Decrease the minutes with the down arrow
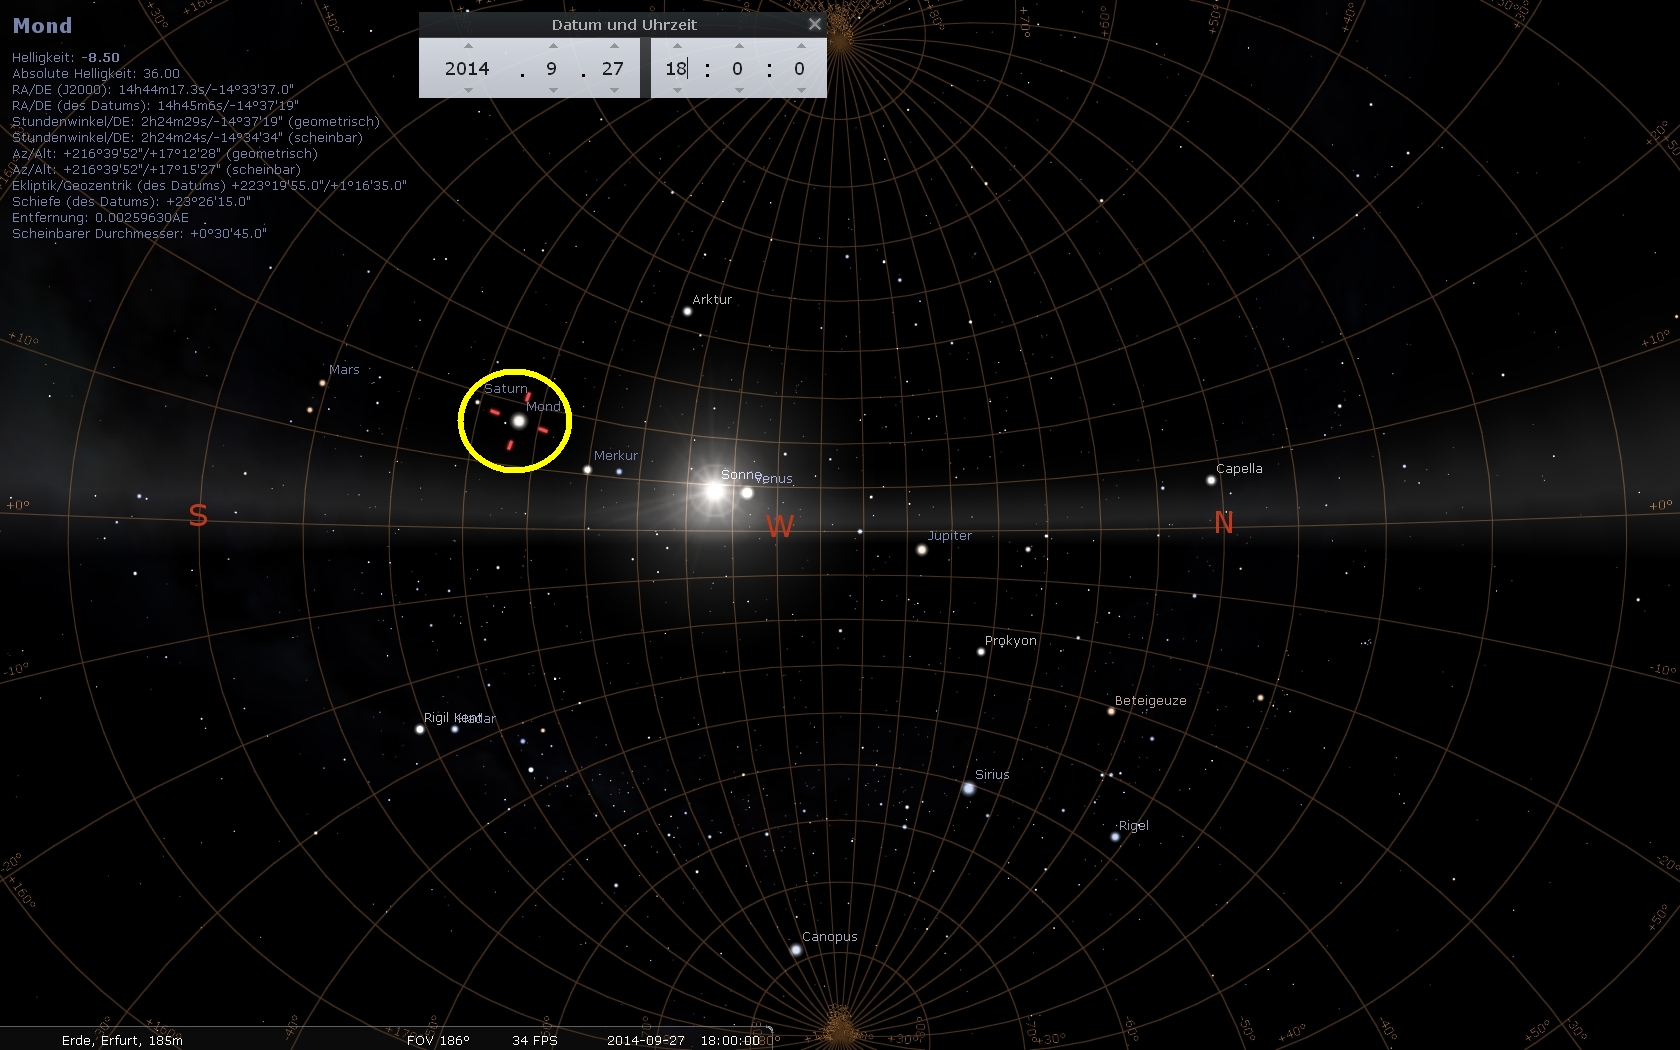Screen dimensions: 1680x1050 [739, 90]
